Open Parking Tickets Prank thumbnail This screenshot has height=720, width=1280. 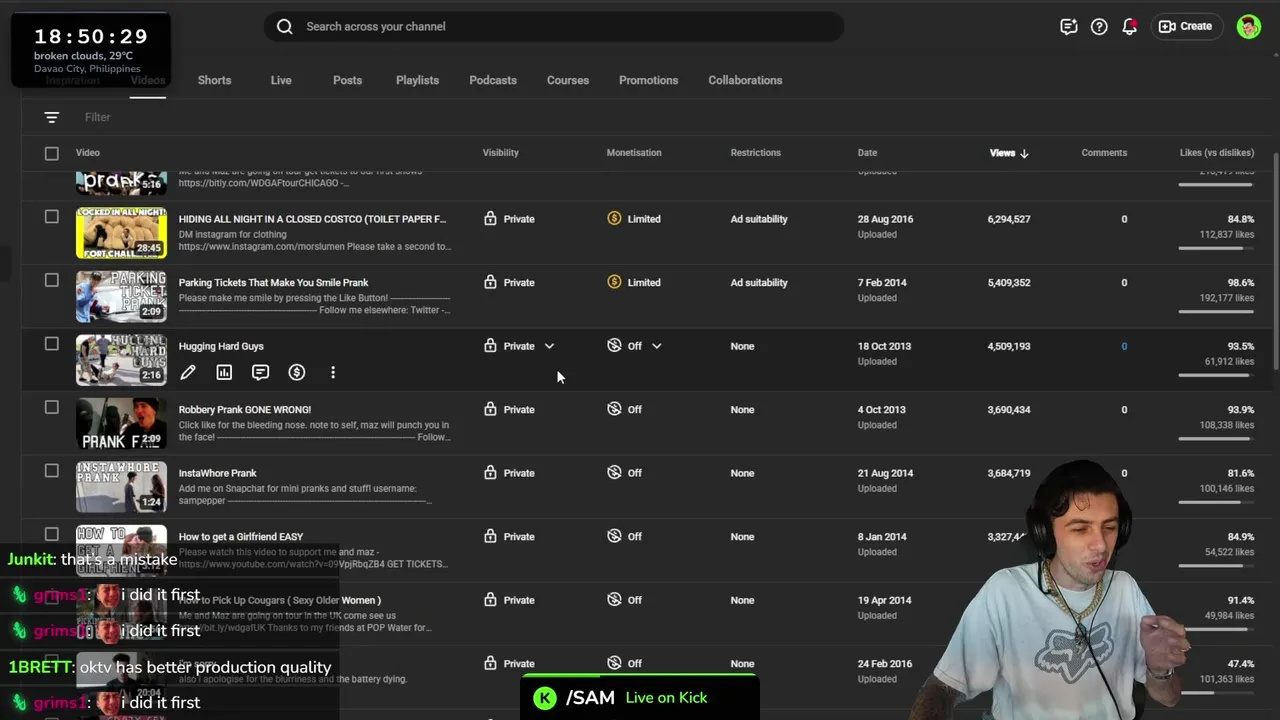pyautogui.click(x=121, y=296)
